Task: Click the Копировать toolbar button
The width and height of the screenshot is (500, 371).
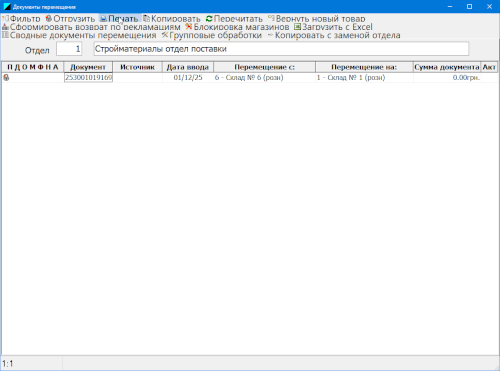Action: 172,19
